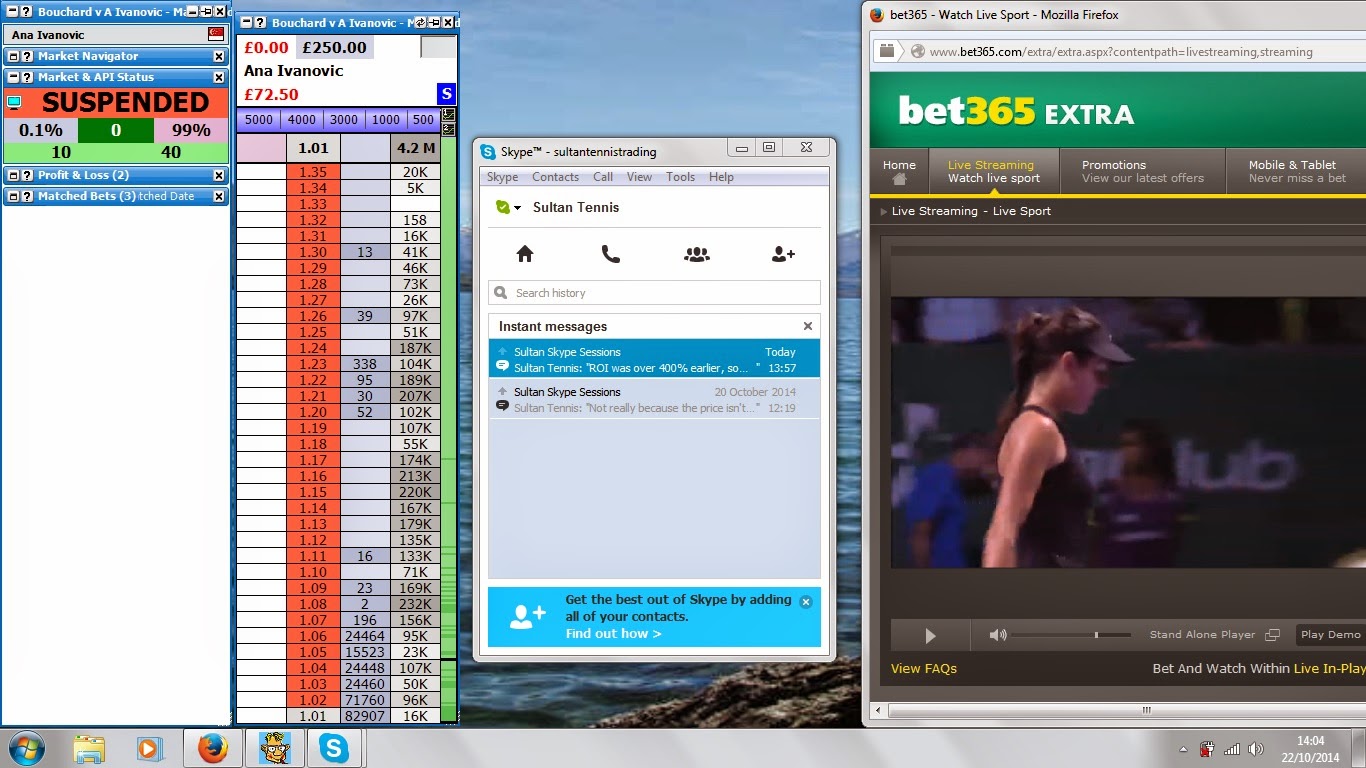This screenshot has width=1366, height=768.
Task: Click the refresh icon in ladder title bar
Action: coord(420,23)
